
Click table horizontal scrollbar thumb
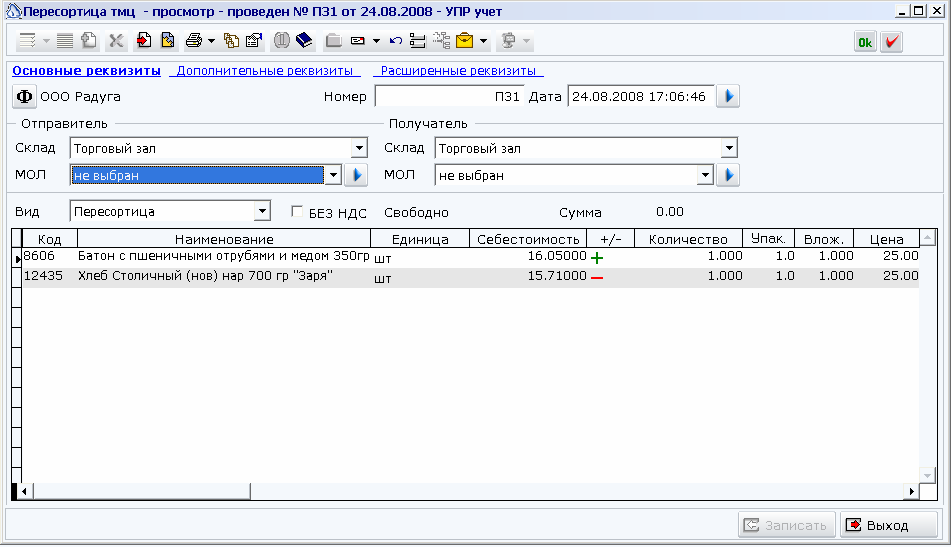point(141,491)
